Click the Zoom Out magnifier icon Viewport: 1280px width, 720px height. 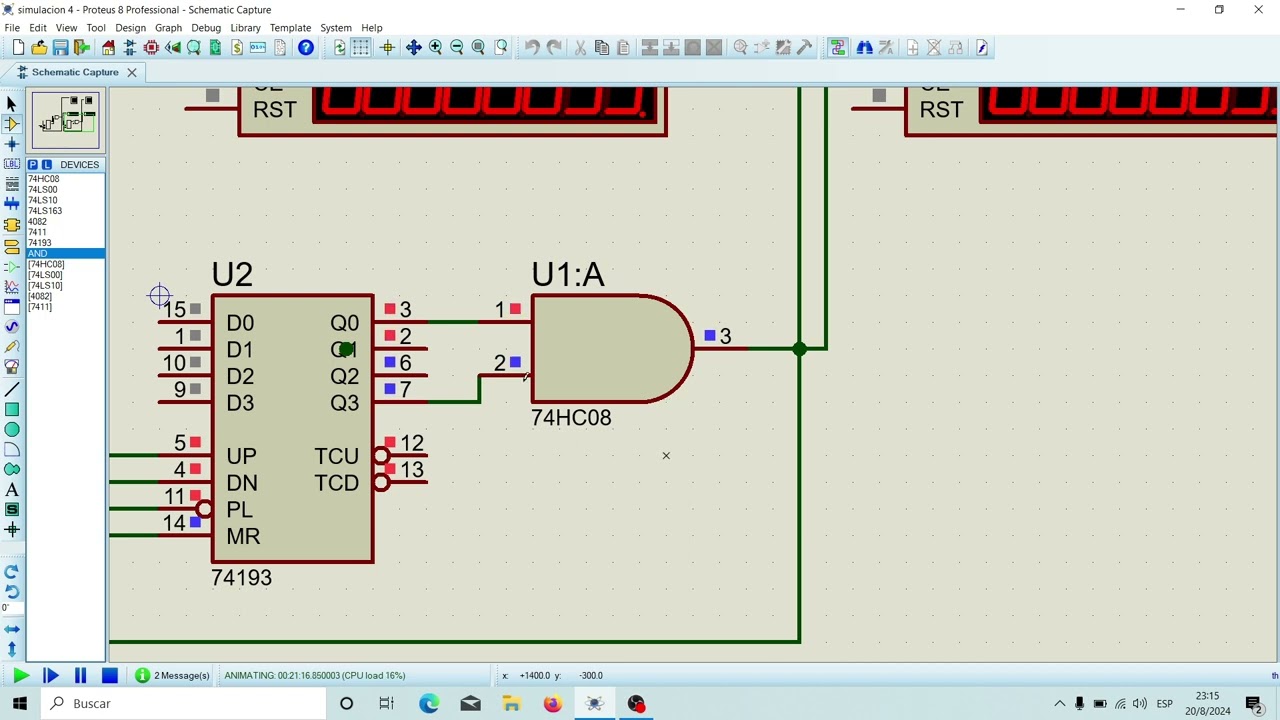click(457, 47)
